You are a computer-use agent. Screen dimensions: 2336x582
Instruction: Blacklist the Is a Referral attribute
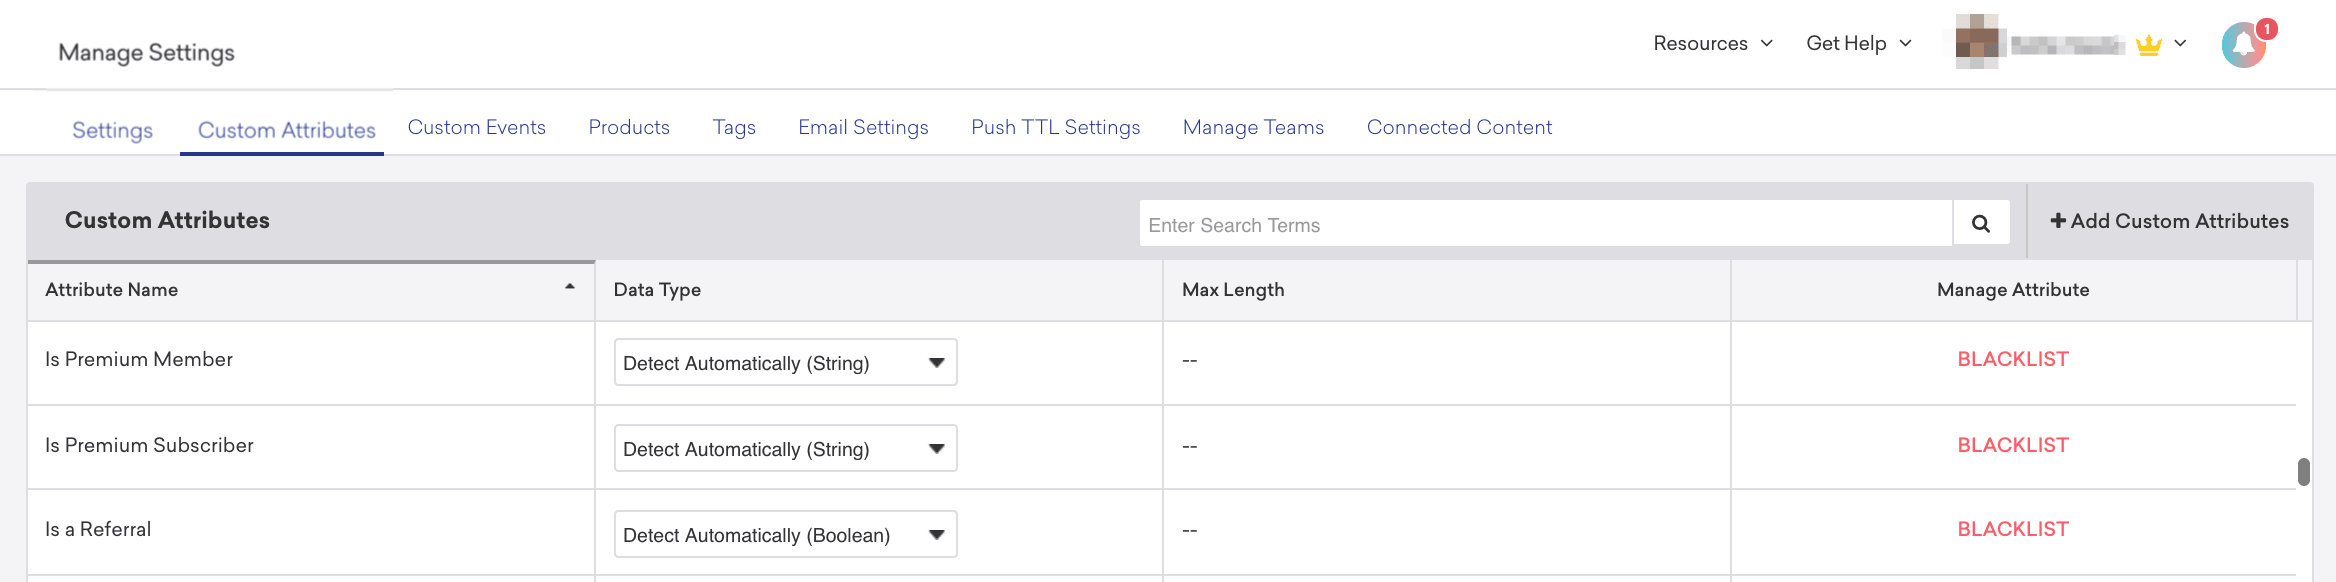[2012, 529]
